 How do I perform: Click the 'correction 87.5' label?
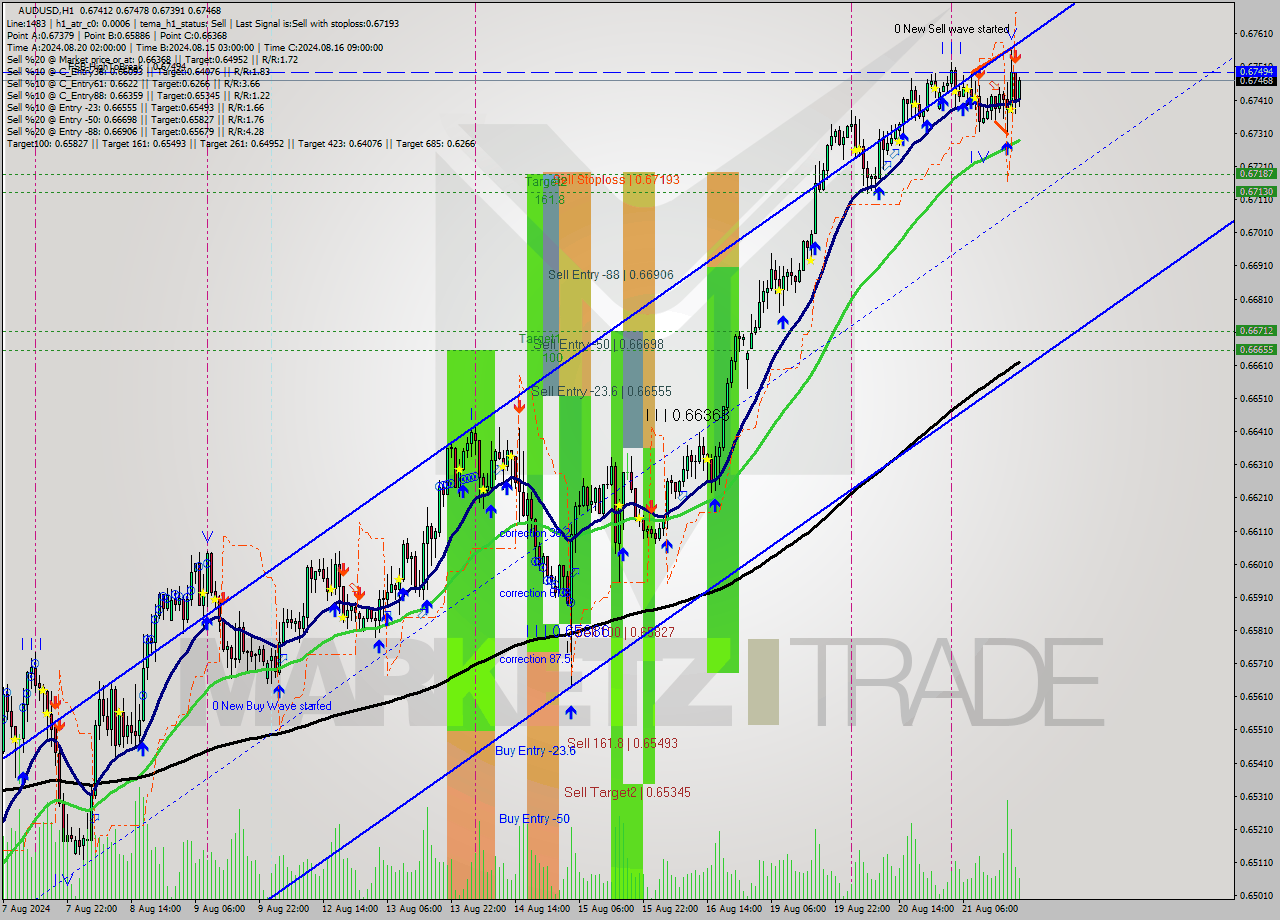click(535, 659)
